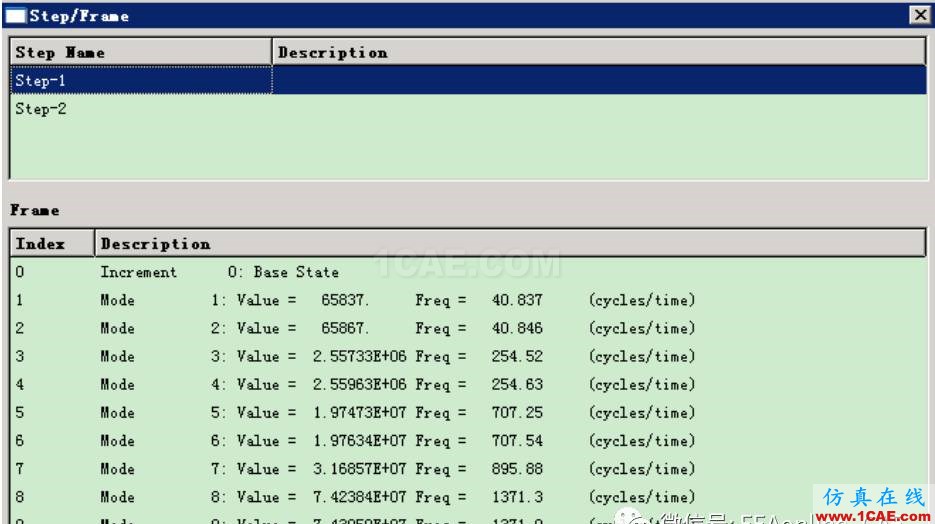The width and height of the screenshot is (935, 524).
Task: Click index cell 5 in Frame table
Action: pos(20,413)
